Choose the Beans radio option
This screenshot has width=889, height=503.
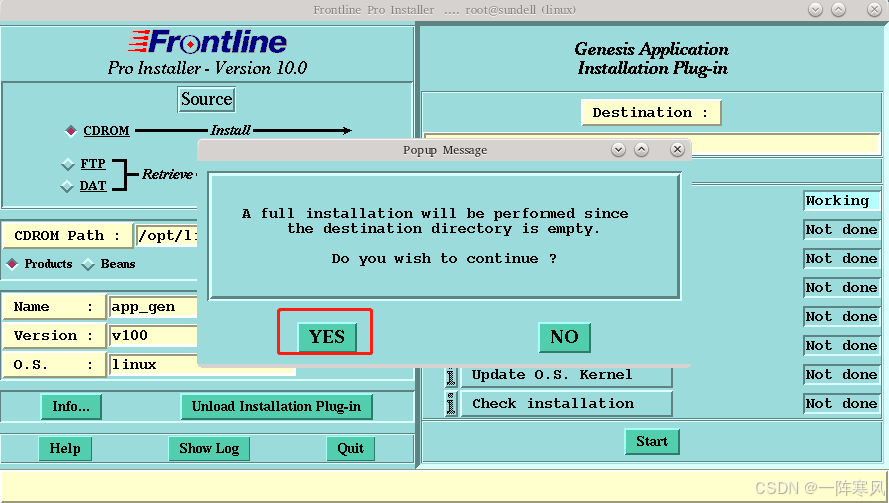tap(88, 264)
